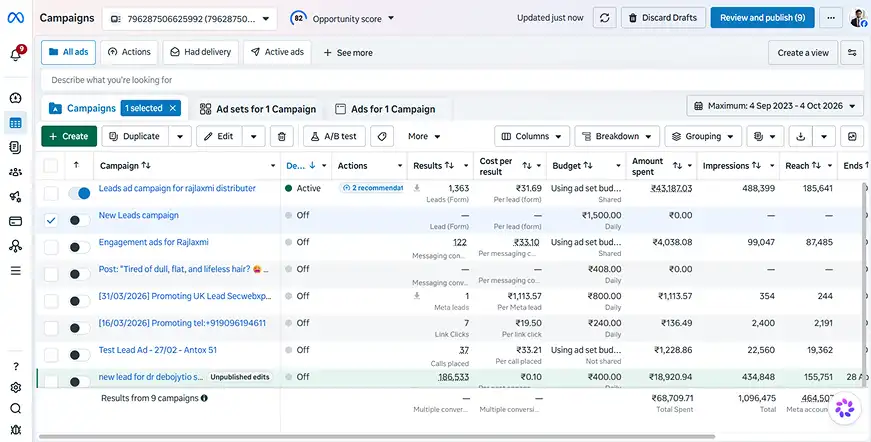Viewport: 871px width, 442px height.
Task: Click the Describe what you're looking for field
Action: [452, 80]
